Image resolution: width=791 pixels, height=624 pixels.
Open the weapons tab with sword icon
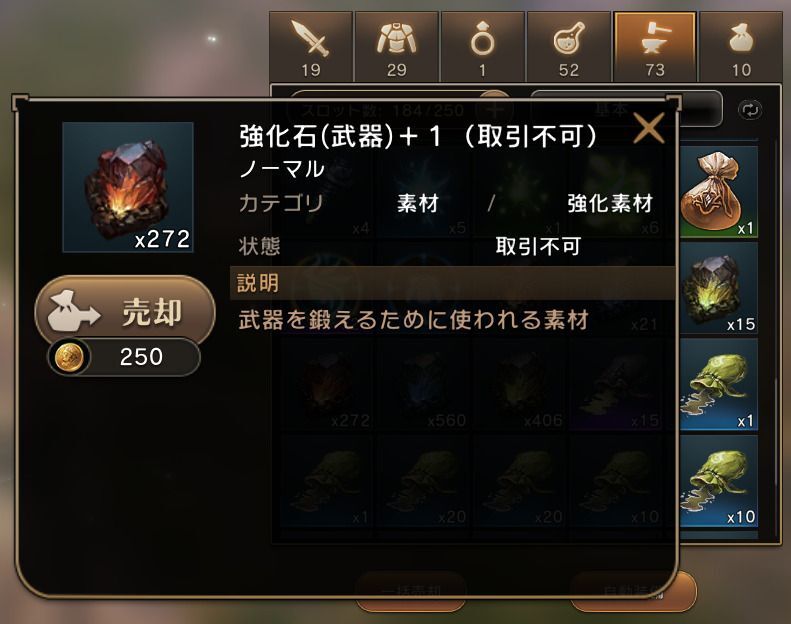click(x=311, y=46)
